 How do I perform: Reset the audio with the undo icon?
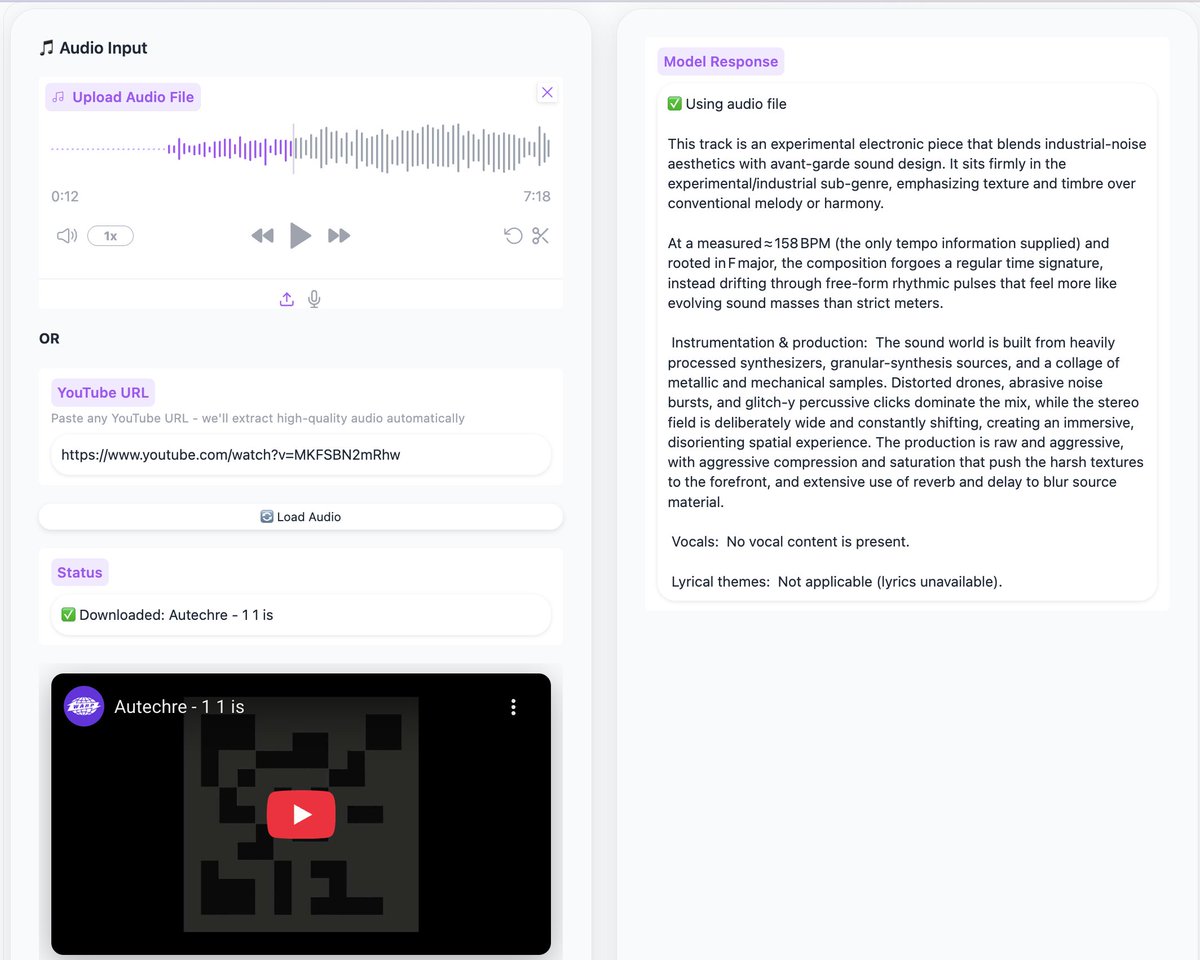[513, 236]
